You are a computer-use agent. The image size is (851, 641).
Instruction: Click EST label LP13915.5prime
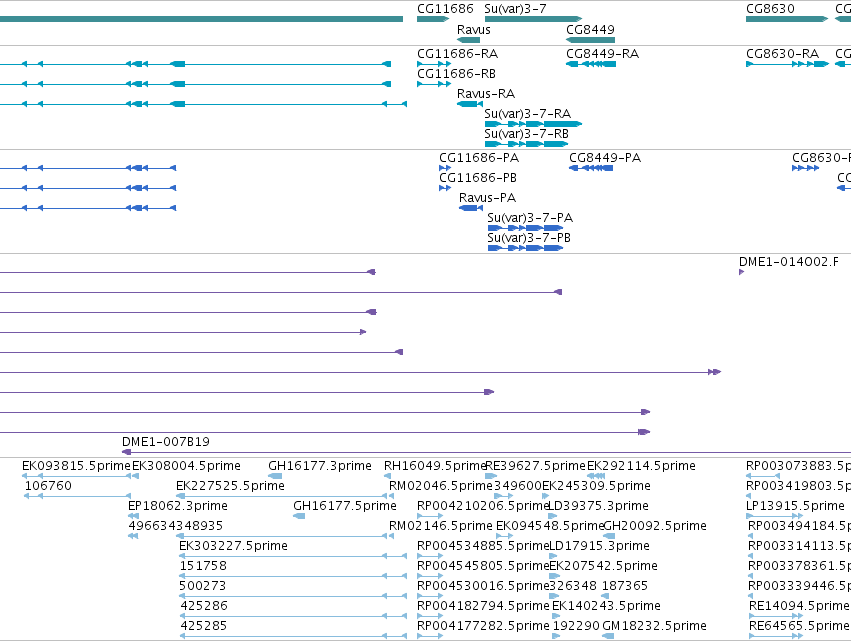click(795, 506)
